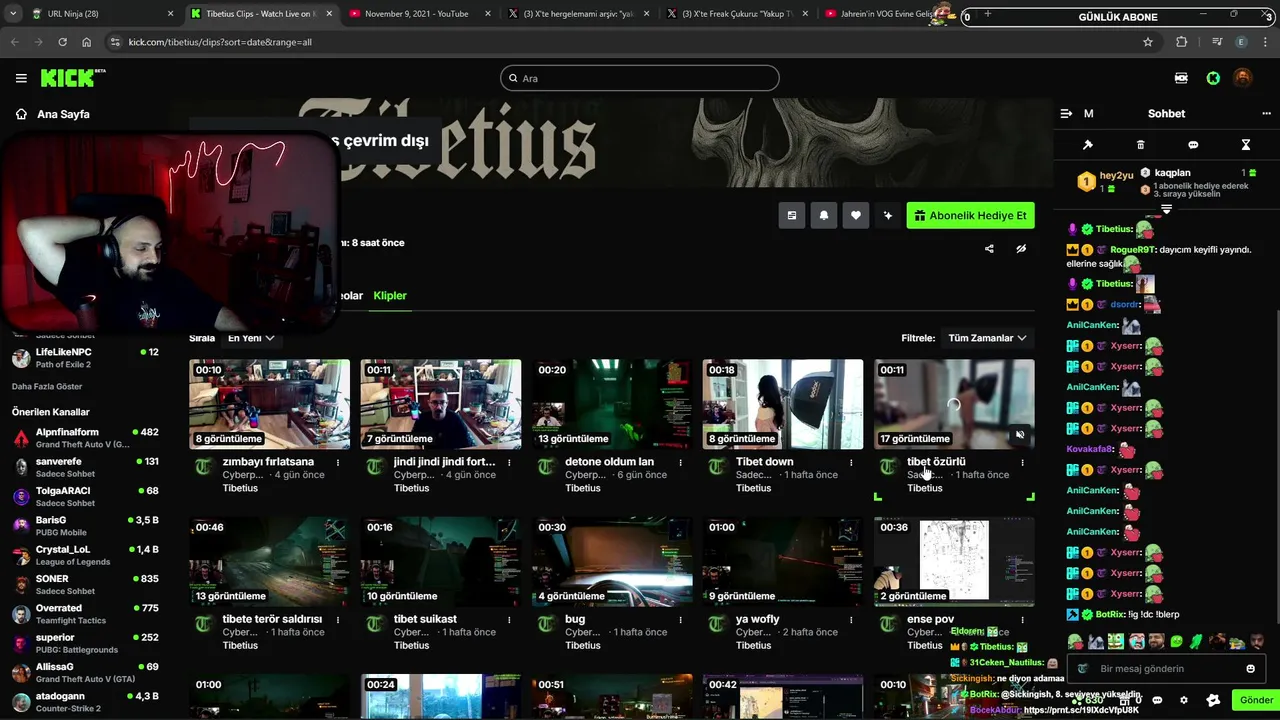Switch to X'te Freak Çukuru browser tab

(738, 14)
